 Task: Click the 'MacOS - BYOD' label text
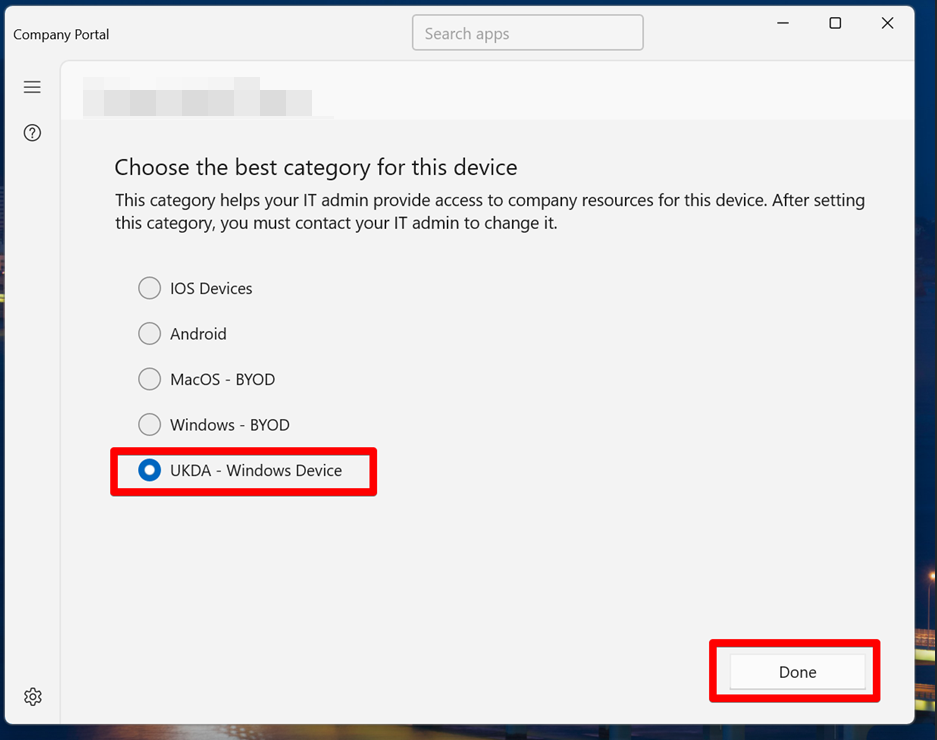[222, 380]
